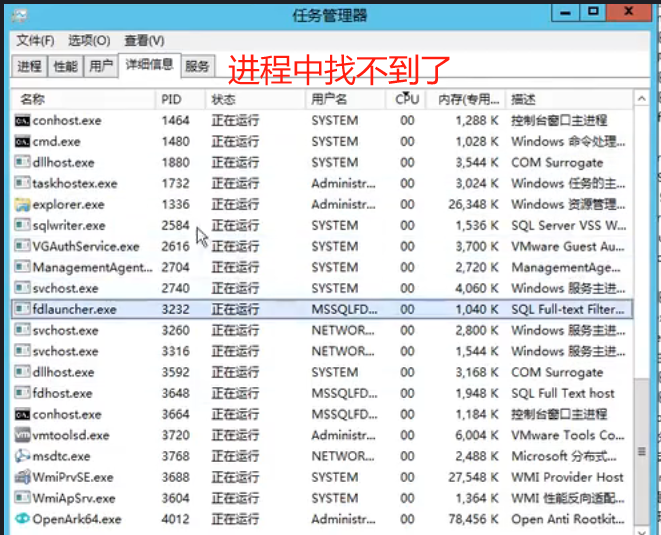
Task: Click the dllhost.exe icon with PID 1880
Action: (x=22, y=162)
